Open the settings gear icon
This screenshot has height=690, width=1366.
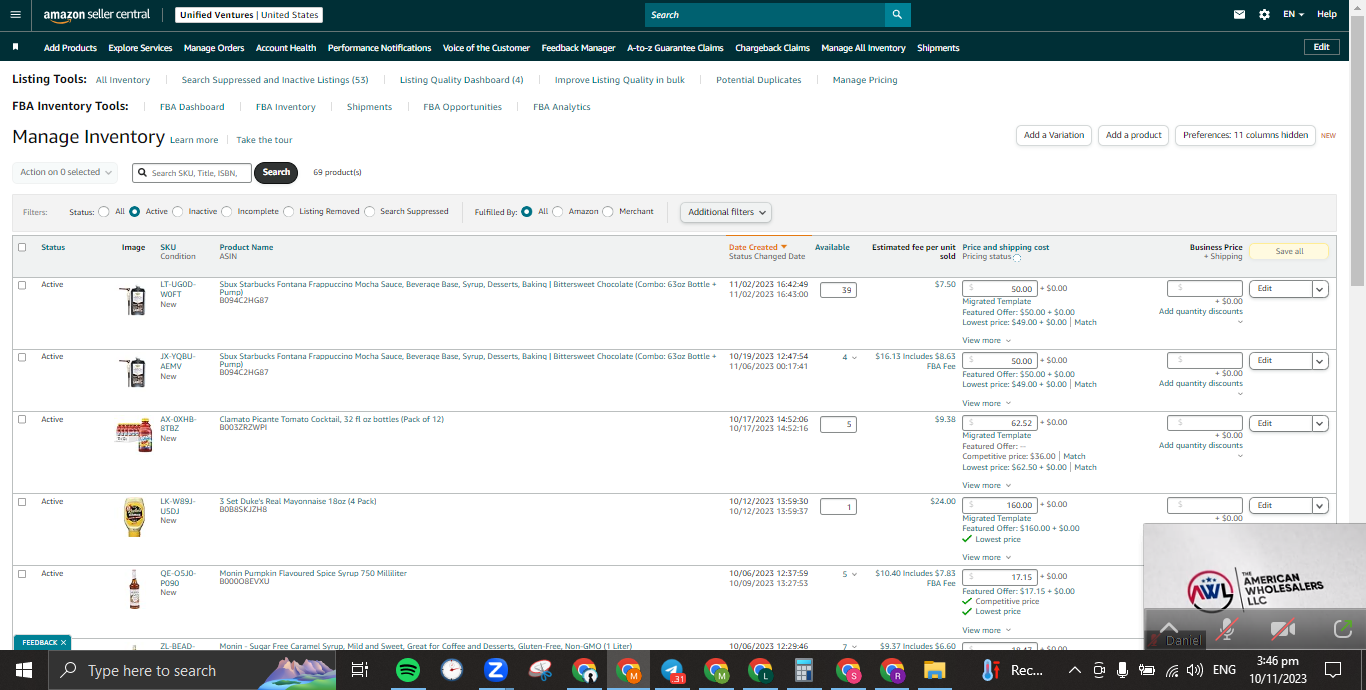1264,15
